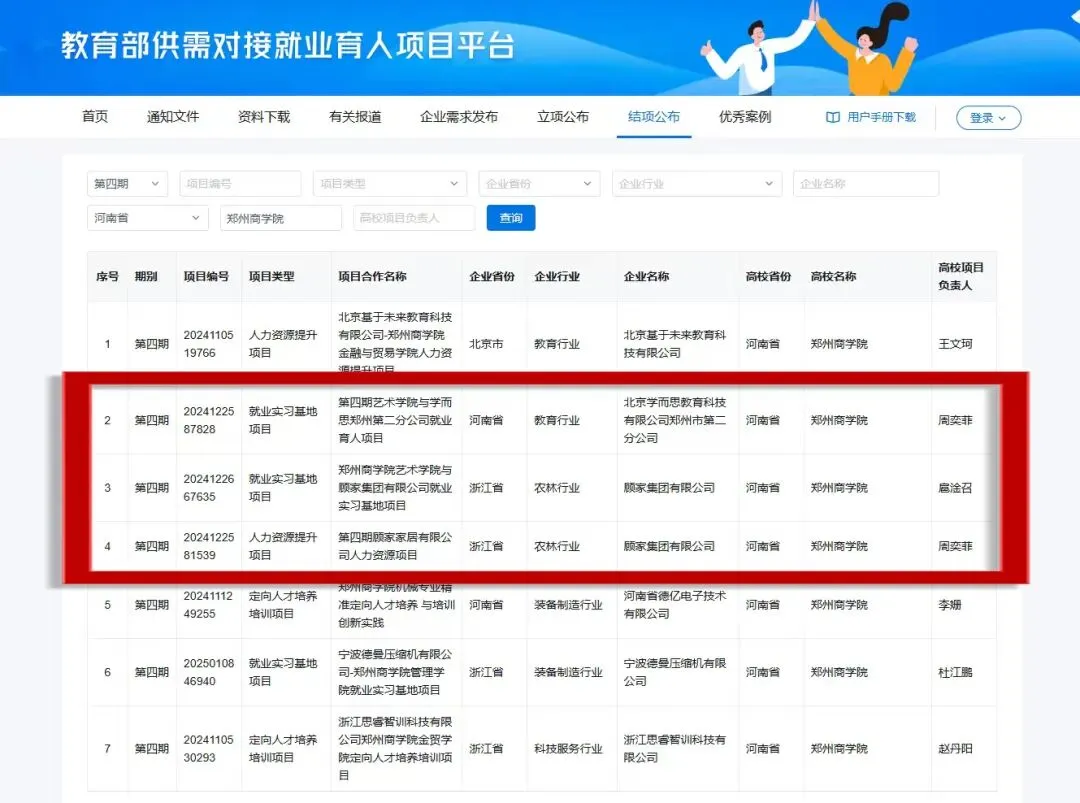Open the 优秀案例 page
Screen dimensions: 1080x803
[745, 116]
